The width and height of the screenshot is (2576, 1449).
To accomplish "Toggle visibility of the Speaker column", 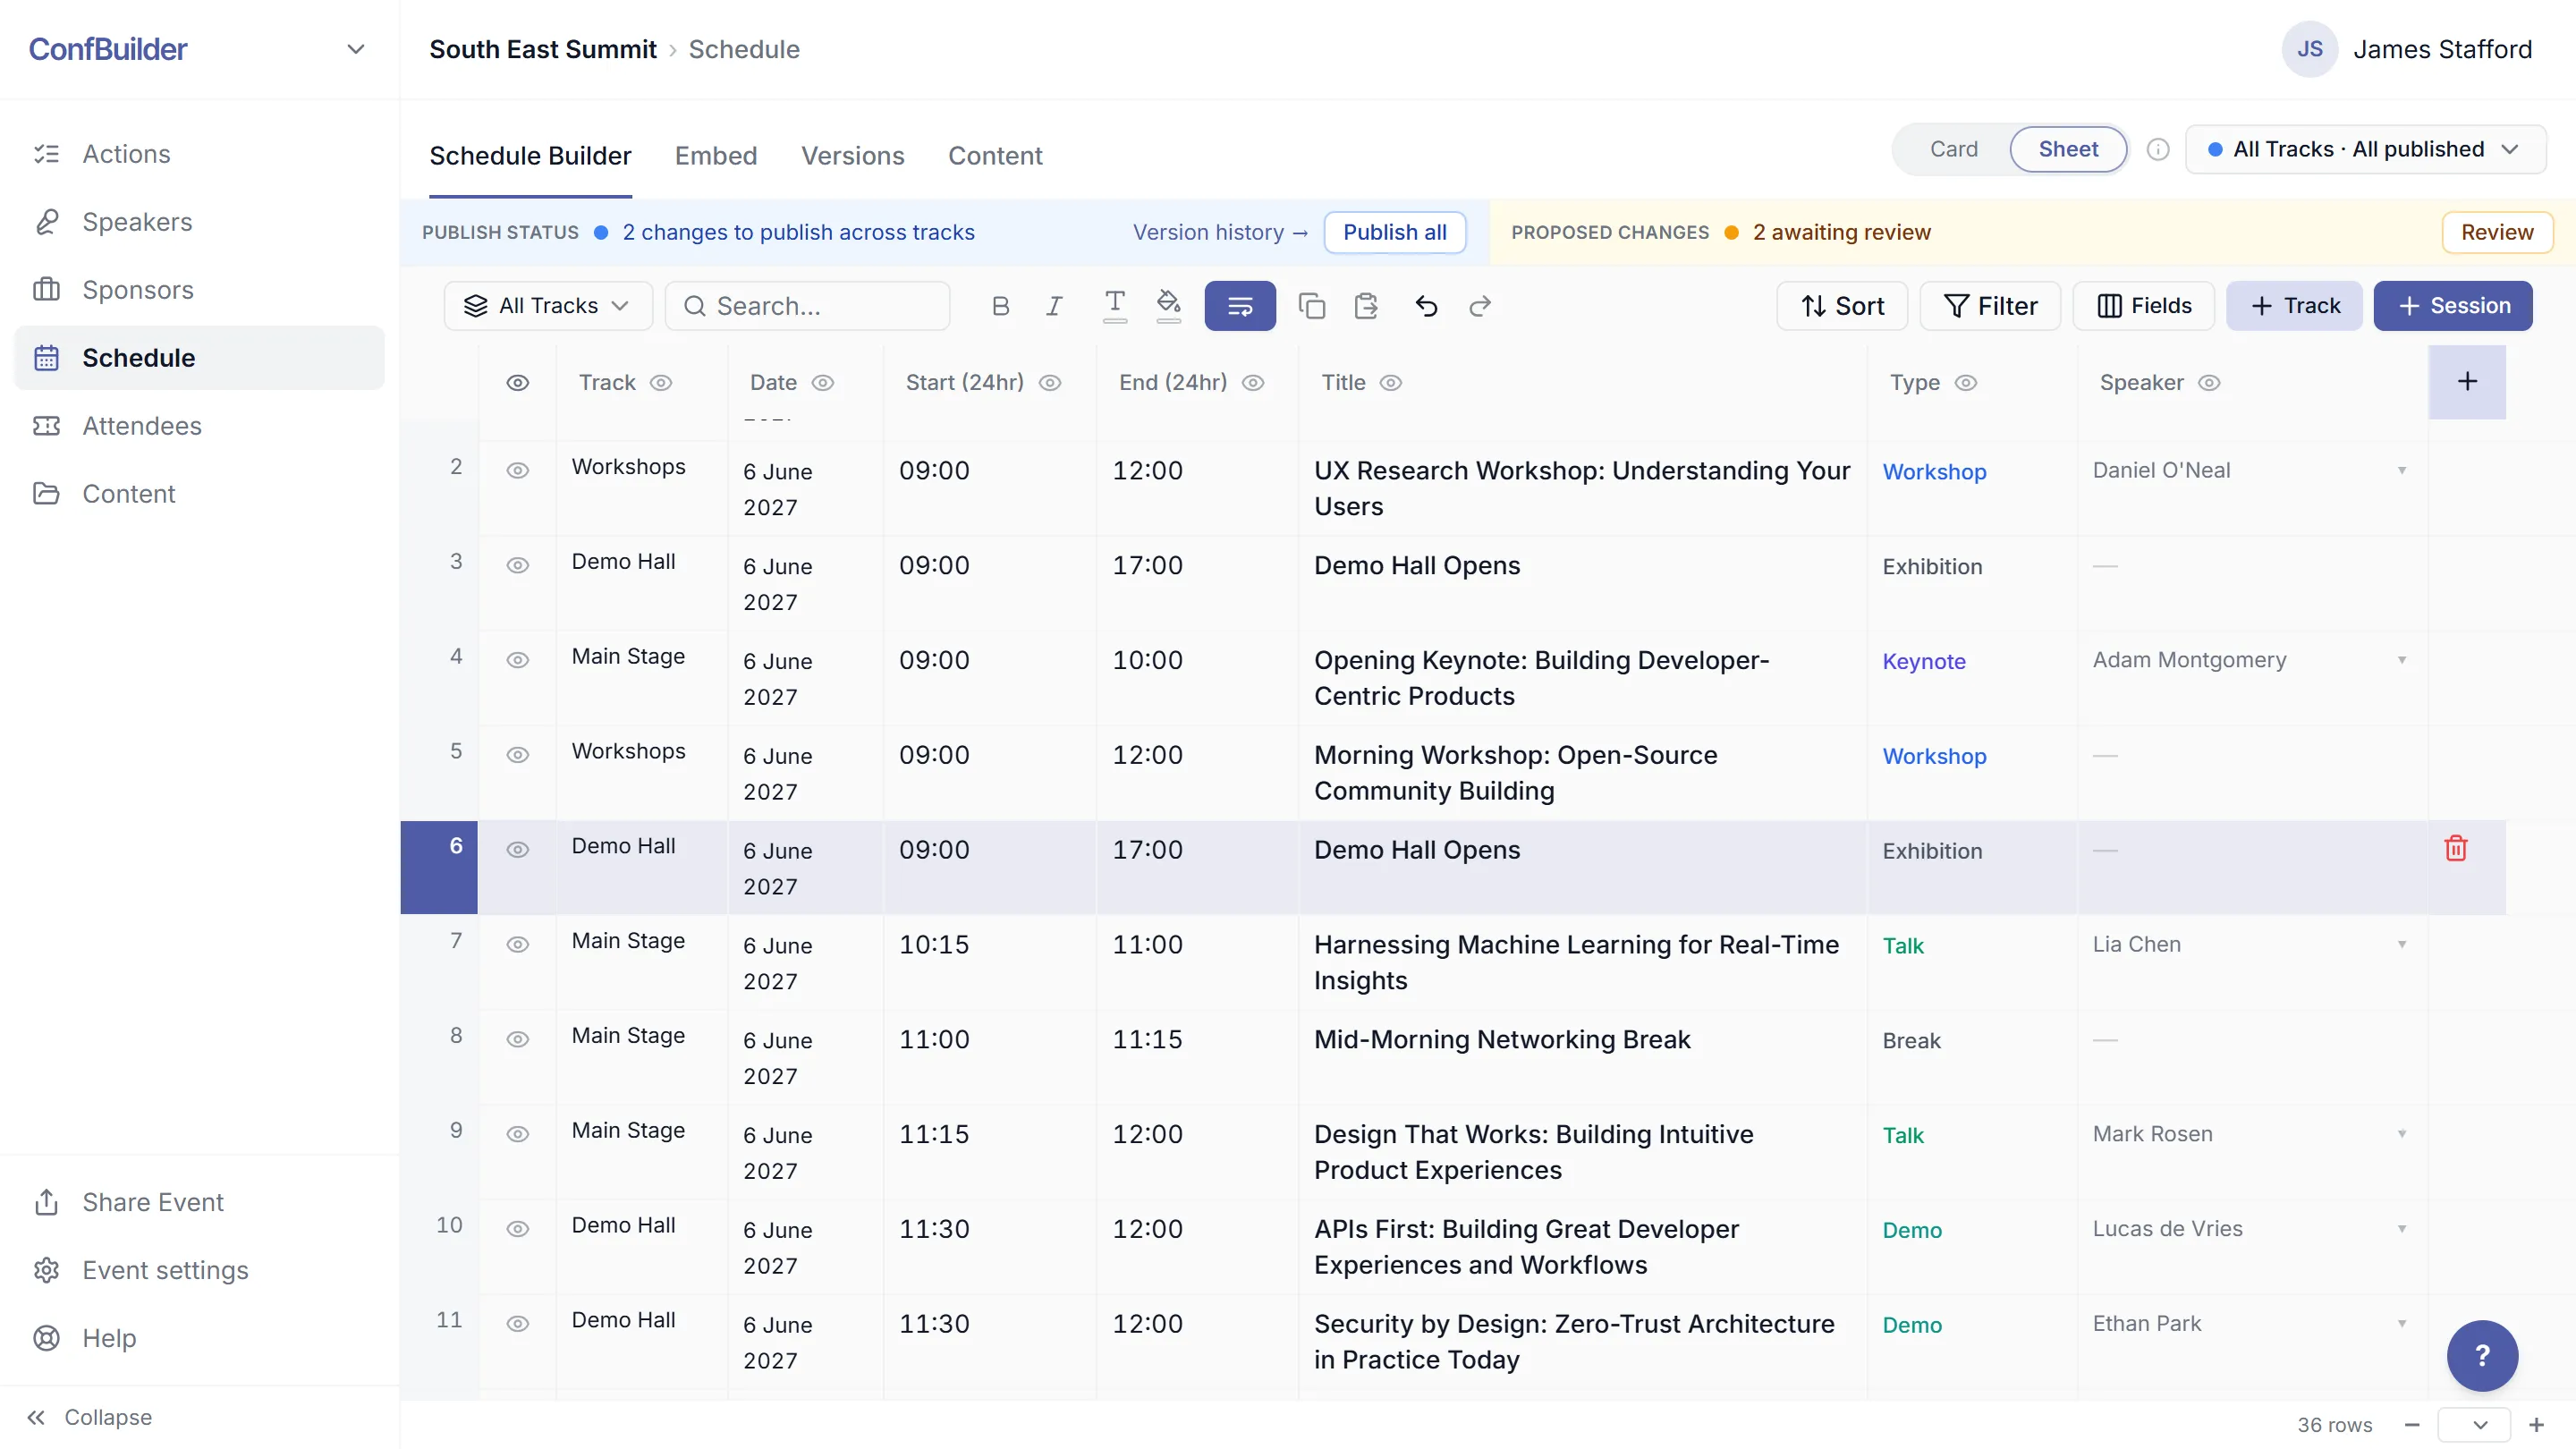I will pyautogui.click(x=2209, y=383).
